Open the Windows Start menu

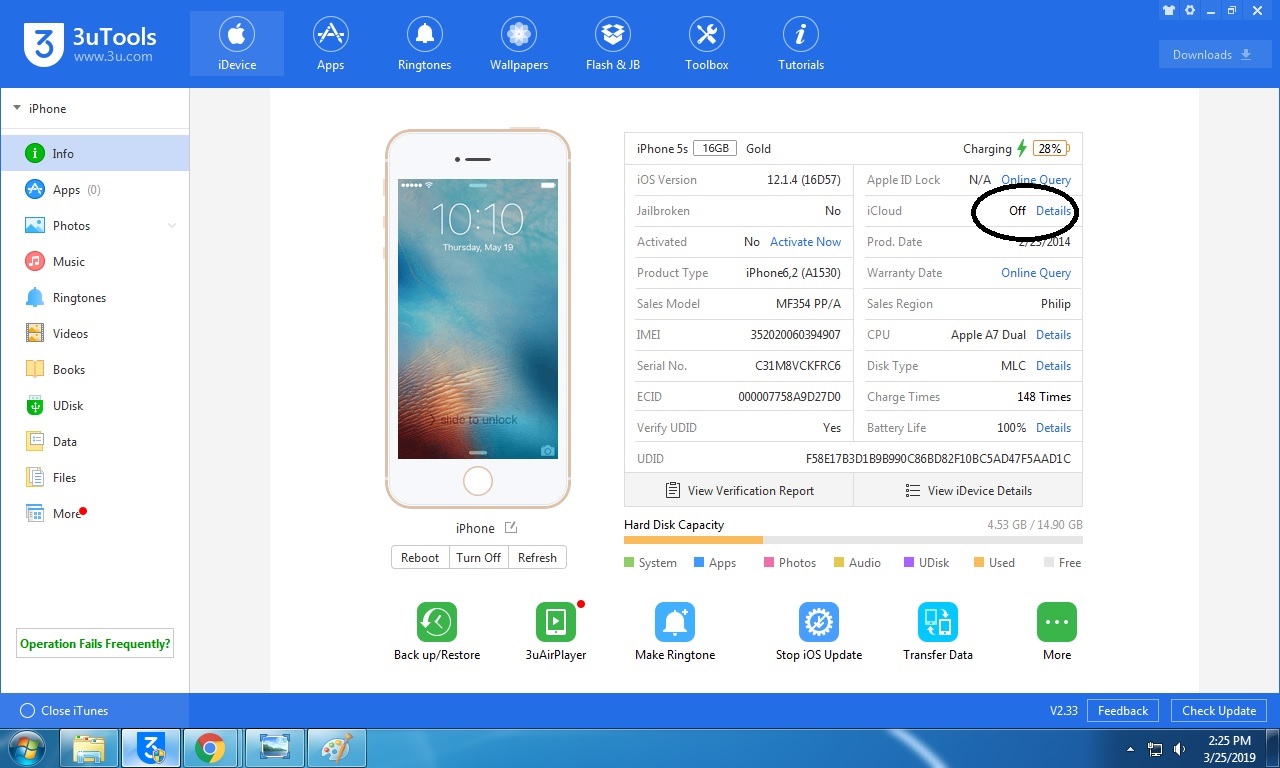27,748
